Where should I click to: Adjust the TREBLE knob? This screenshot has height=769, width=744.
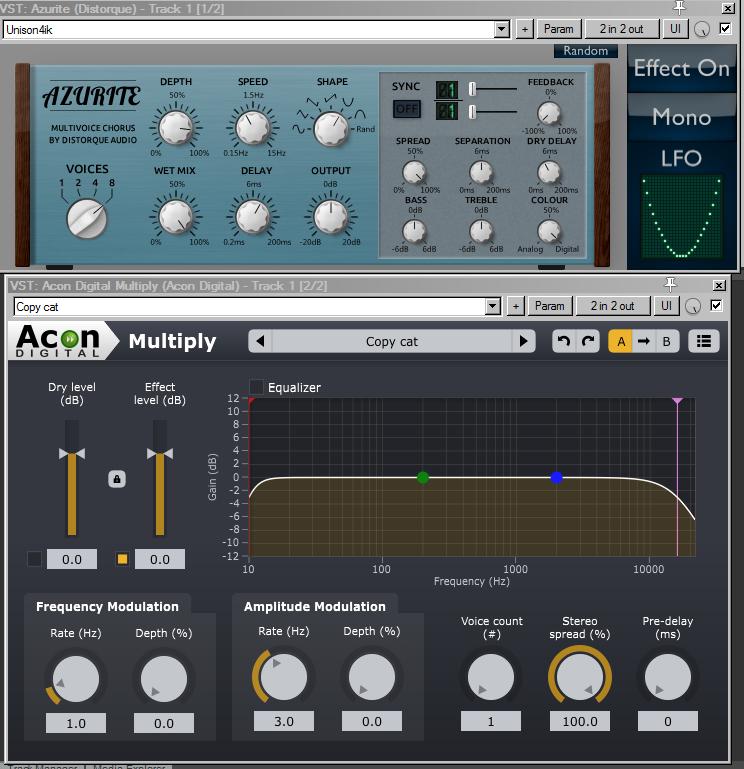[x=481, y=231]
